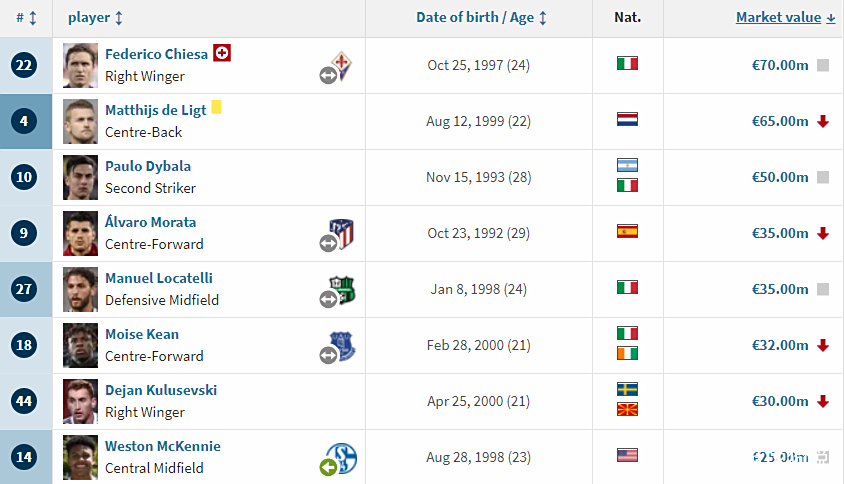Click the red injury icon next to Chiesa
844x484 pixels.
222,53
